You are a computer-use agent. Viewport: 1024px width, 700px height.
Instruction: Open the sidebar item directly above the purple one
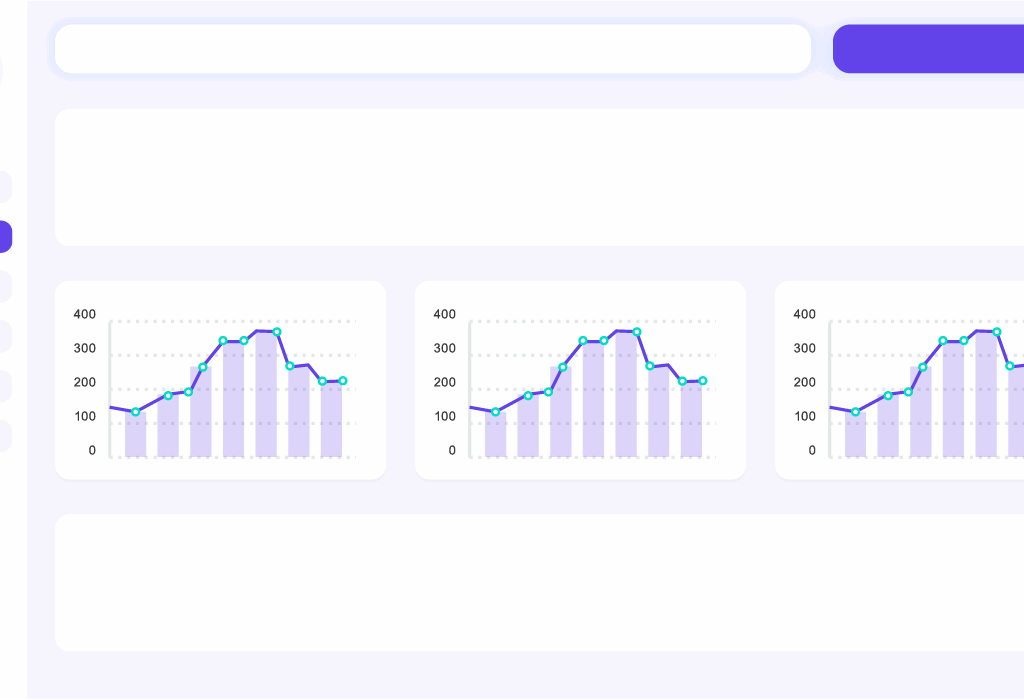[5, 187]
